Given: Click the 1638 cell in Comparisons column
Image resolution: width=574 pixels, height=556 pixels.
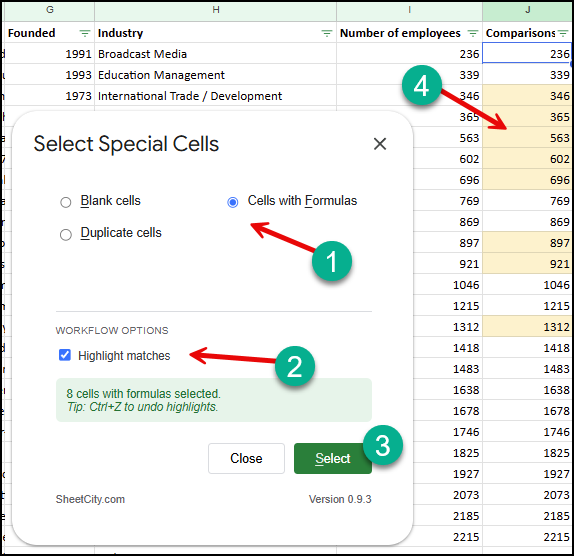Looking at the screenshot, I should (x=527, y=390).
